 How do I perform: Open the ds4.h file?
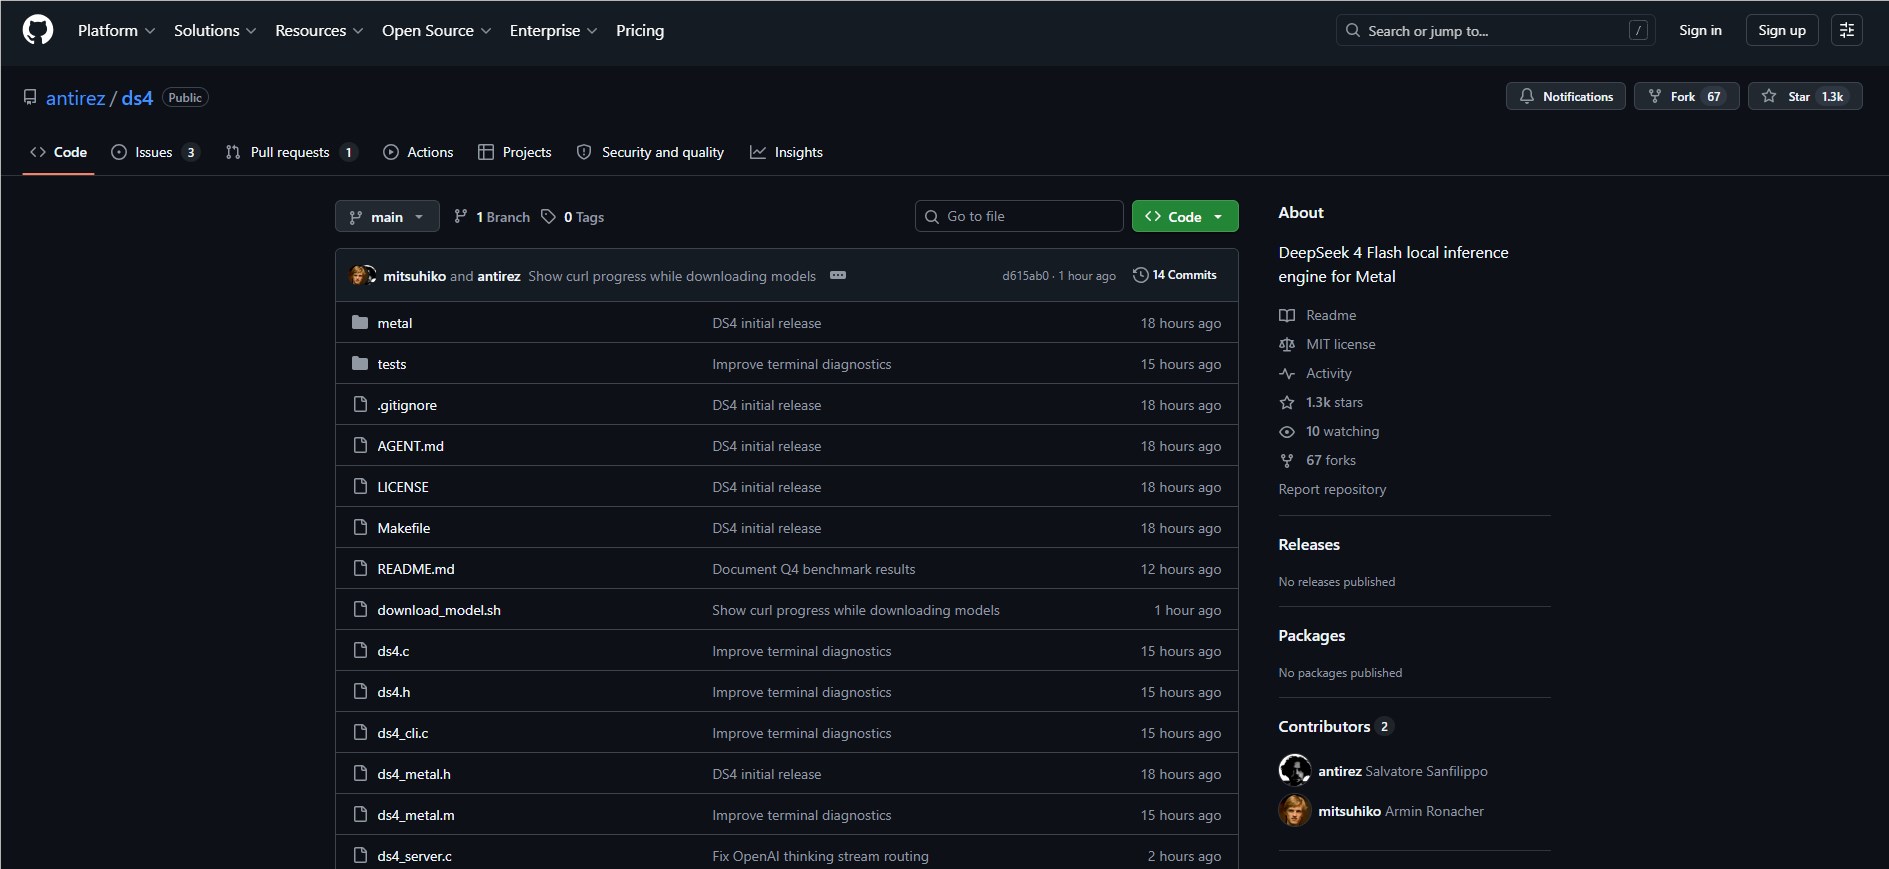coord(394,692)
